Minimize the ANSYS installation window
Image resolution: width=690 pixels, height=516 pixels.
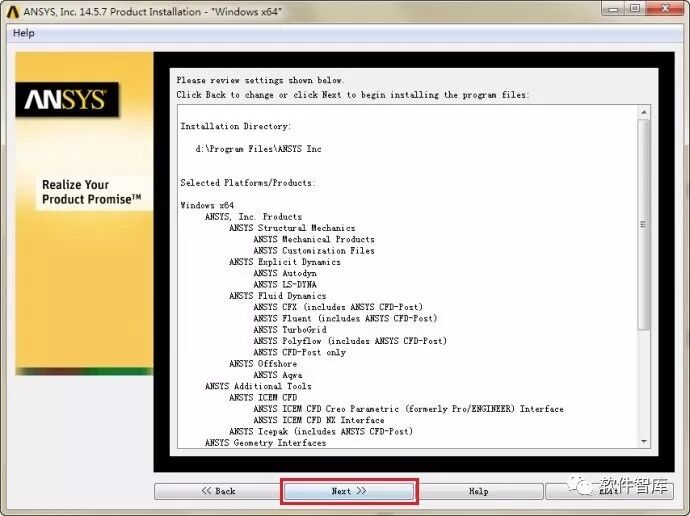[x=614, y=8]
